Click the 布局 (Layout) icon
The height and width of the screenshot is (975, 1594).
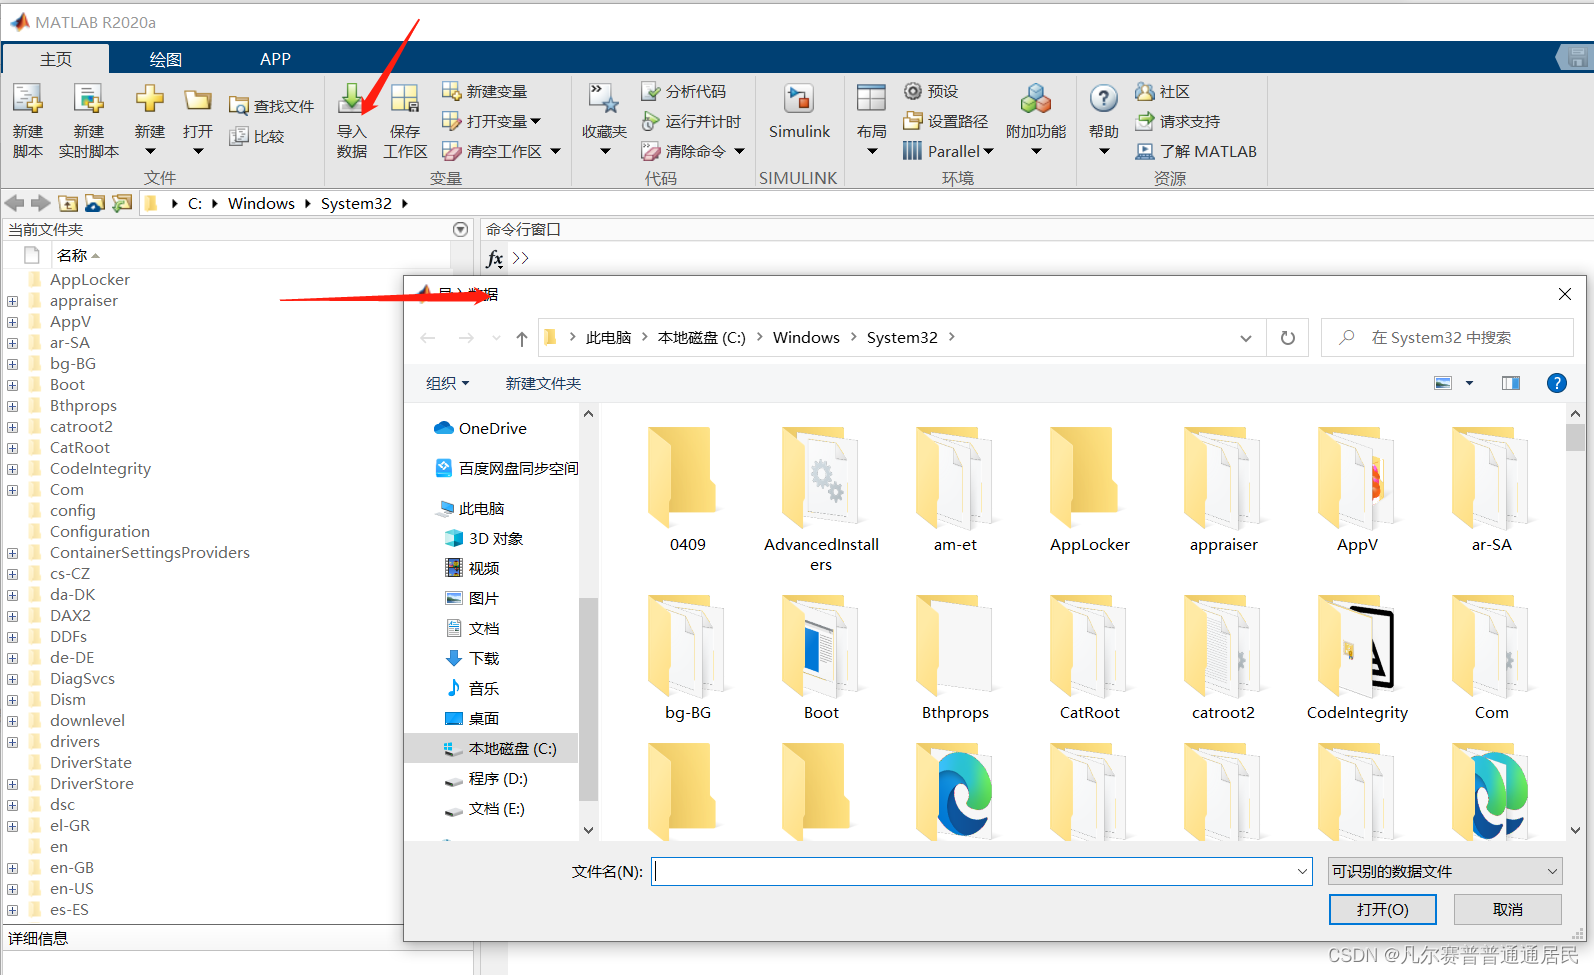point(872,98)
